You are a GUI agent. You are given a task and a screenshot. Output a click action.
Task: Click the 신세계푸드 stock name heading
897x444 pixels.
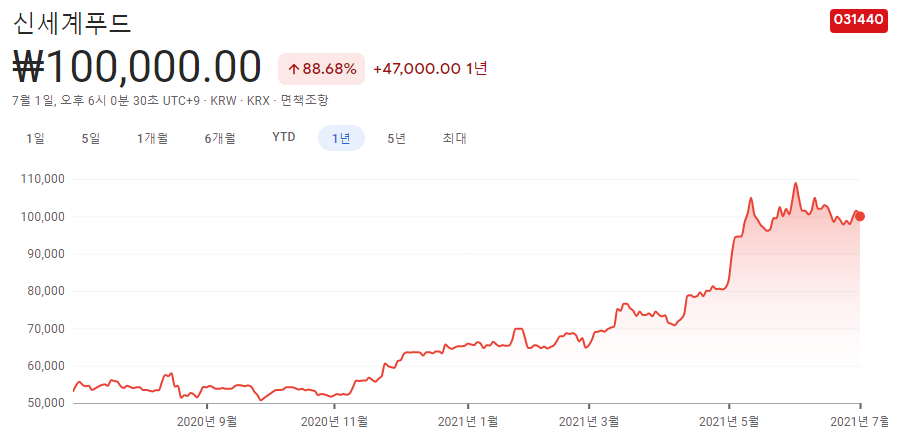coord(72,23)
